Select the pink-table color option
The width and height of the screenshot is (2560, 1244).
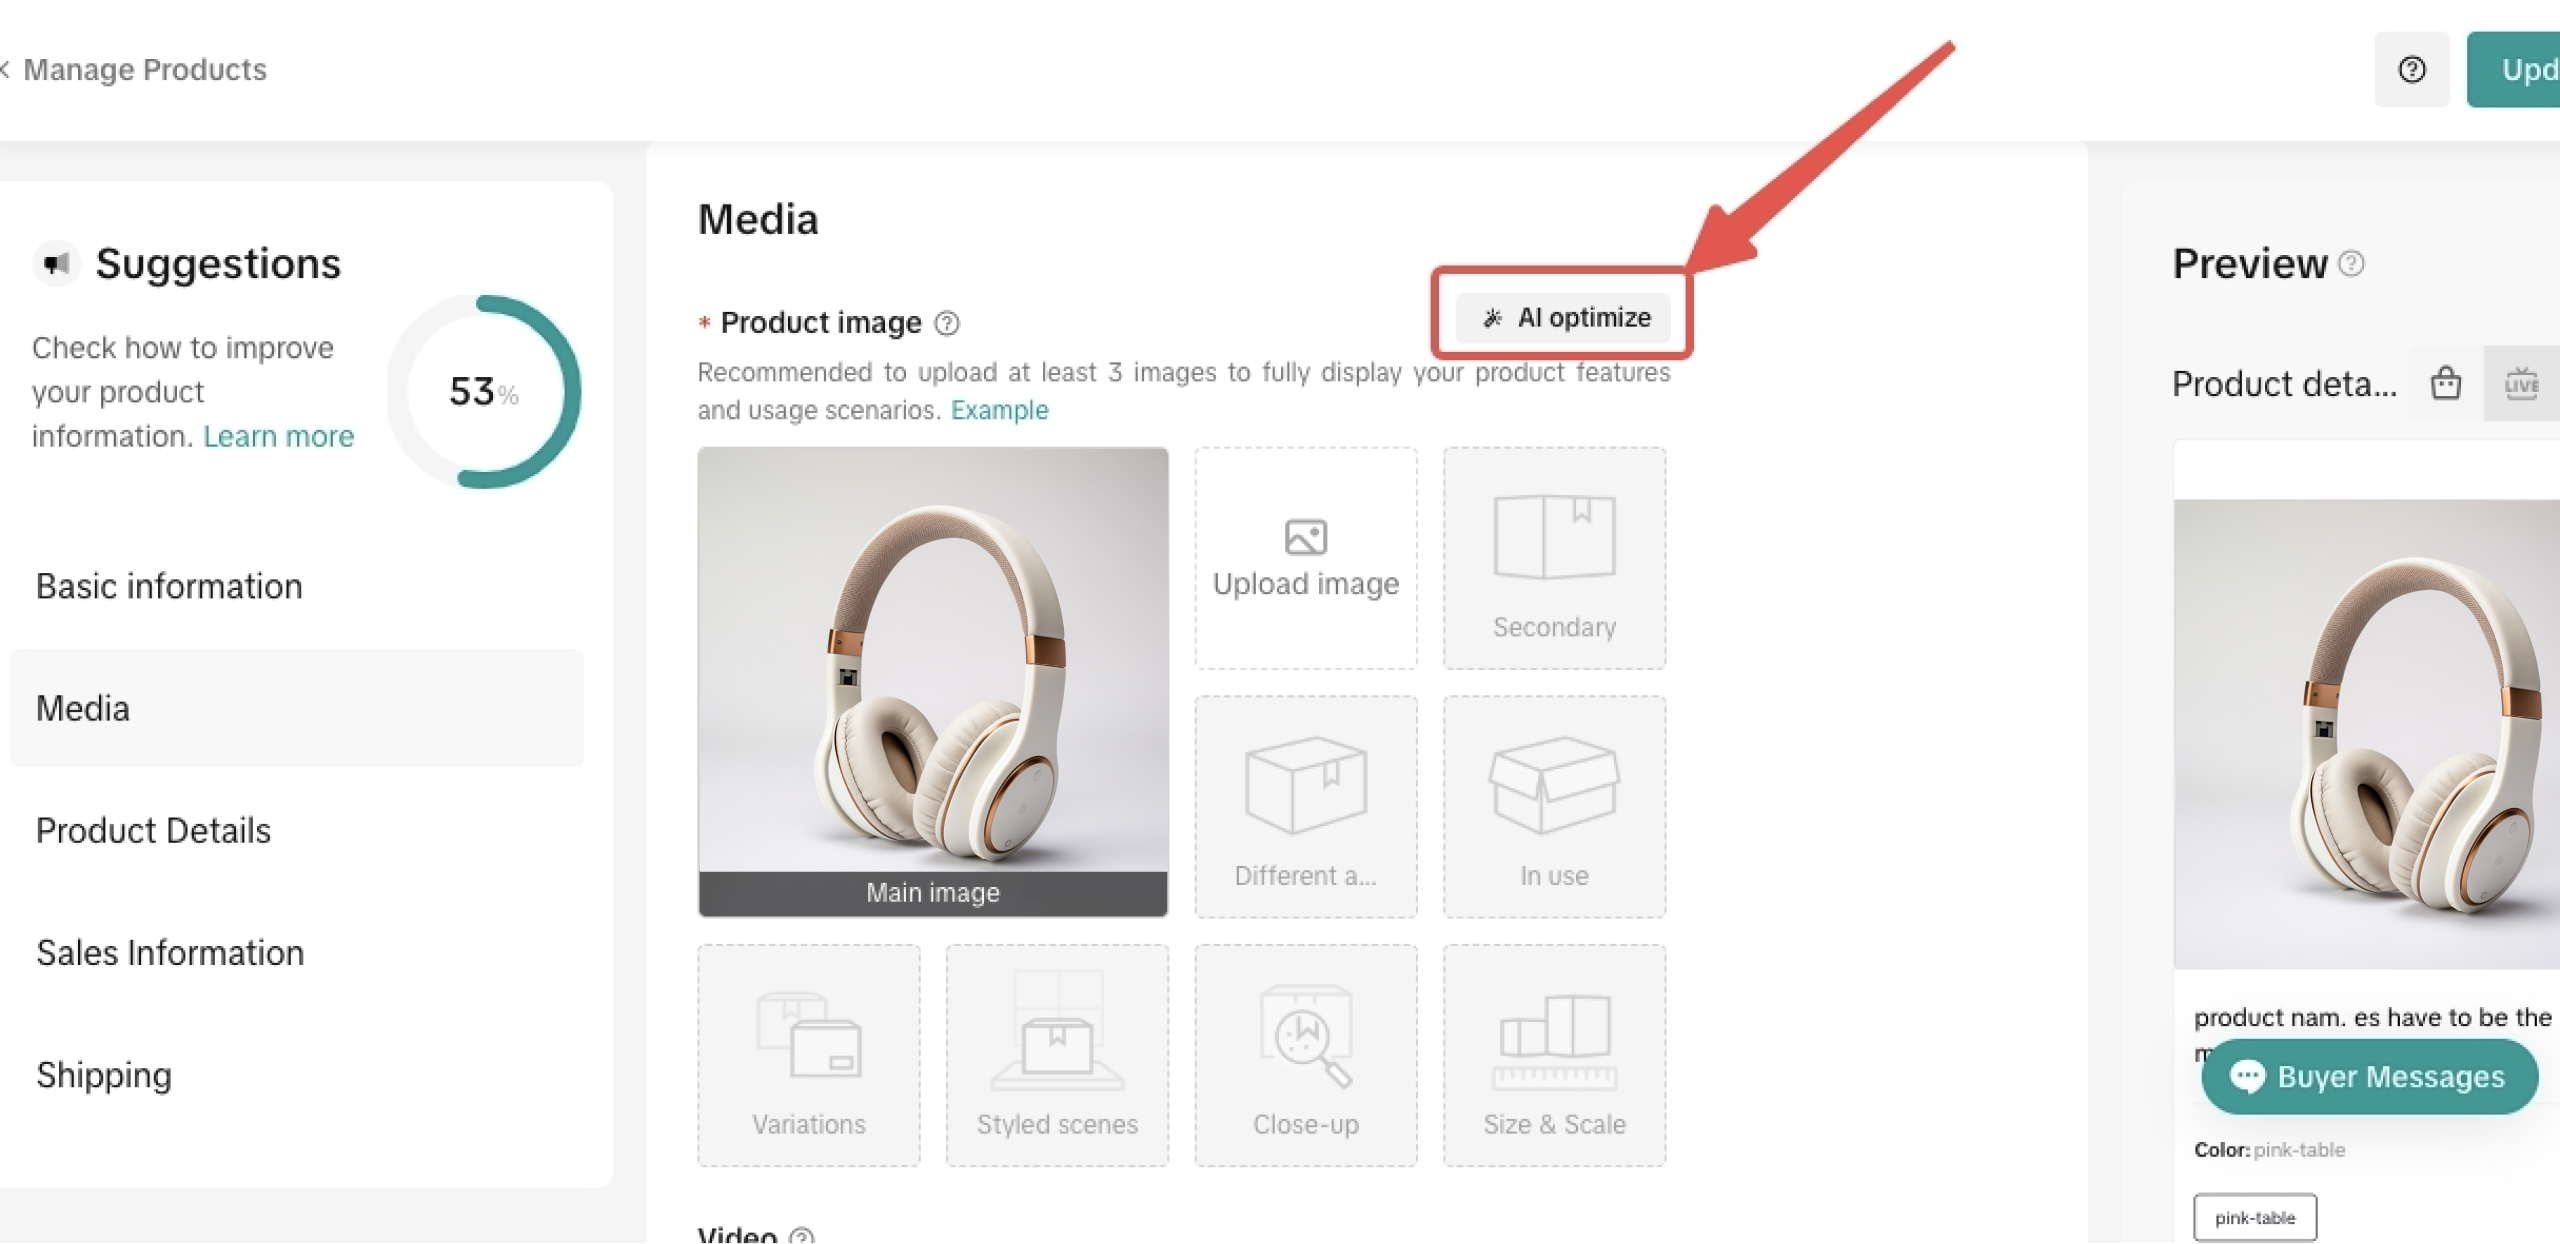2254,1217
